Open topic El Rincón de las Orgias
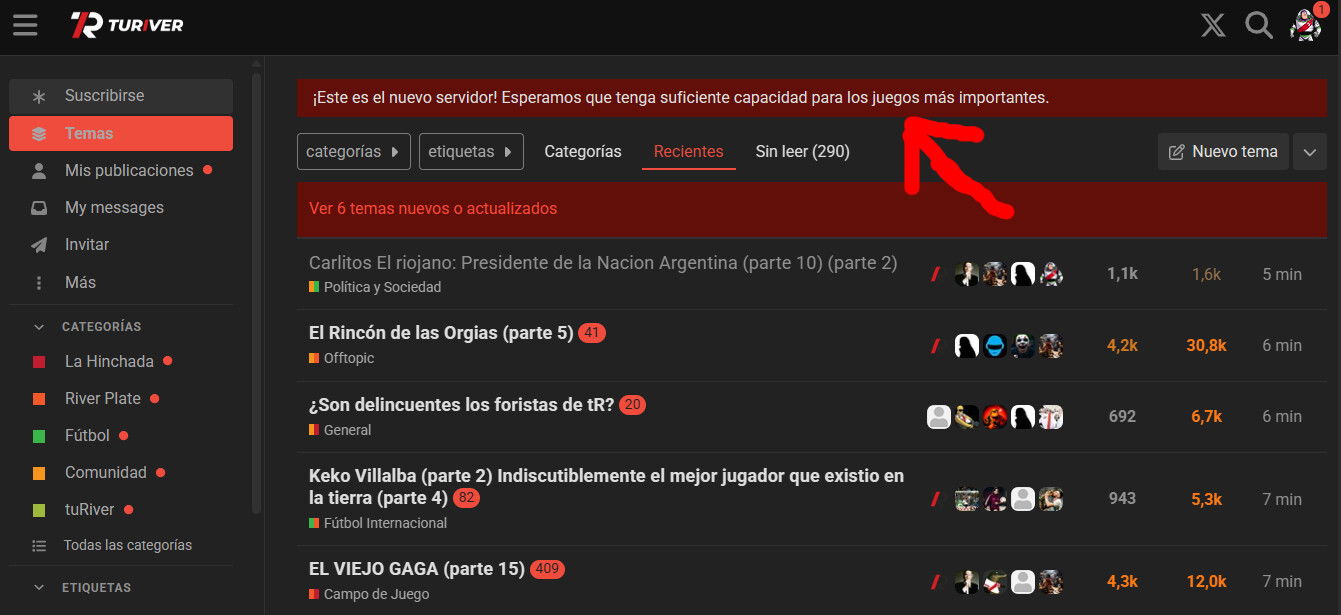Image resolution: width=1341 pixels, height=615 pixels. click(441, 333)
